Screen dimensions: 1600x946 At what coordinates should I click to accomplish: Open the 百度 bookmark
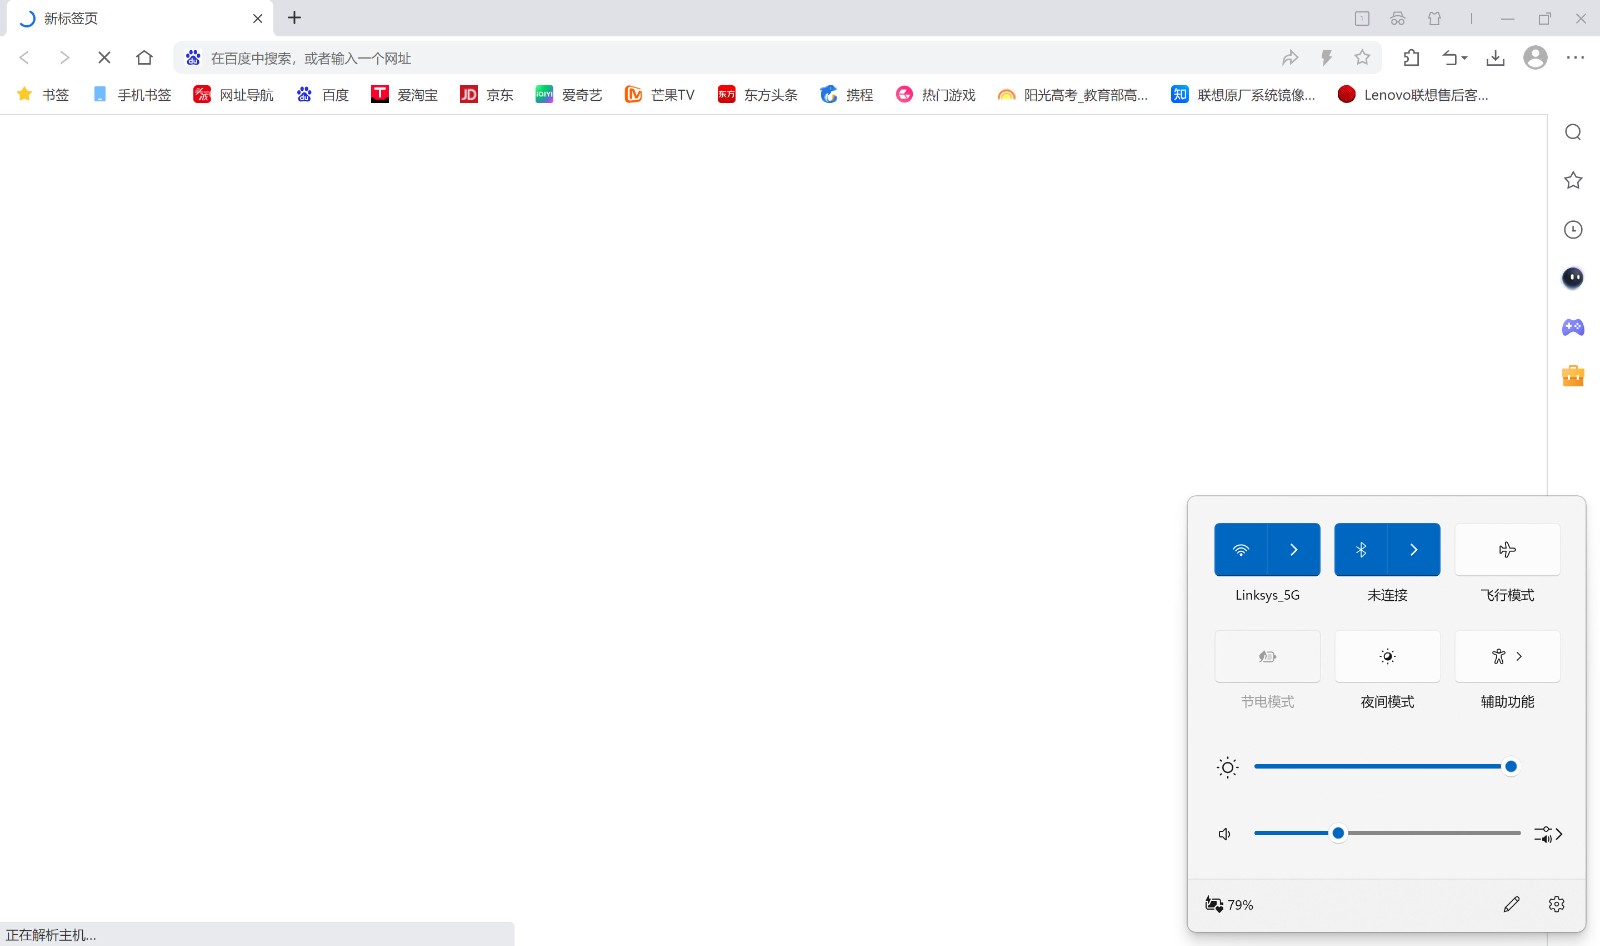pyautogui.click(x=322, y=94)
